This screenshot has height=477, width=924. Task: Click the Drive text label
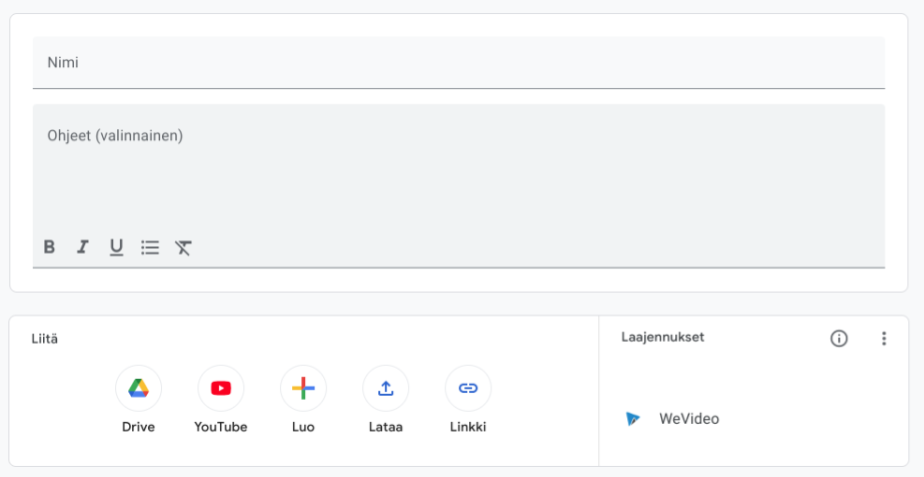click(x=138, y=427)
